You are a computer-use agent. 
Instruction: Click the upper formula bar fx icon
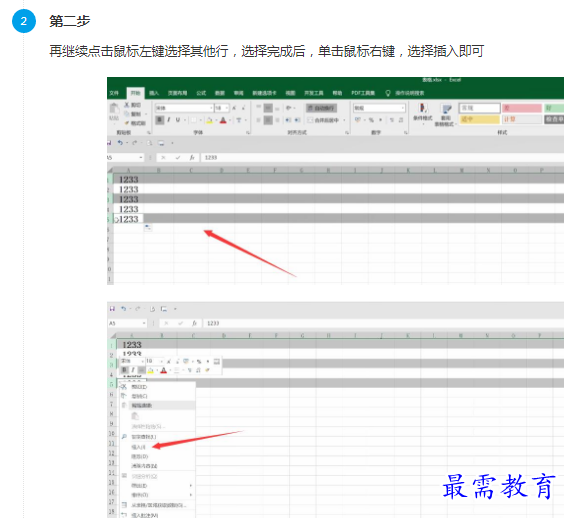coord(192,158)
